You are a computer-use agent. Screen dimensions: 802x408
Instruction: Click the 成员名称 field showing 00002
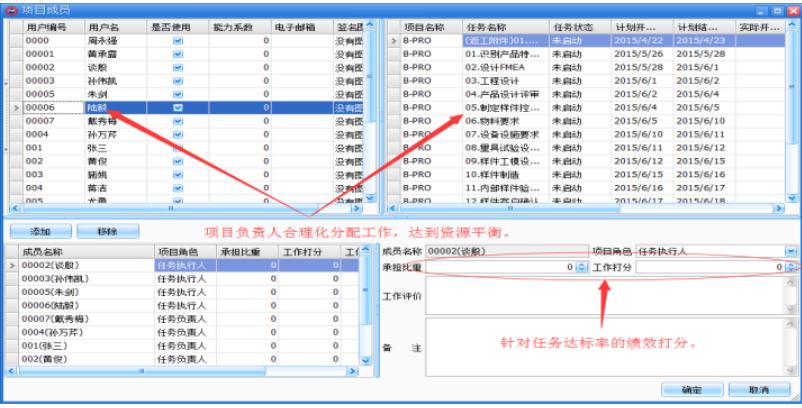507,252
